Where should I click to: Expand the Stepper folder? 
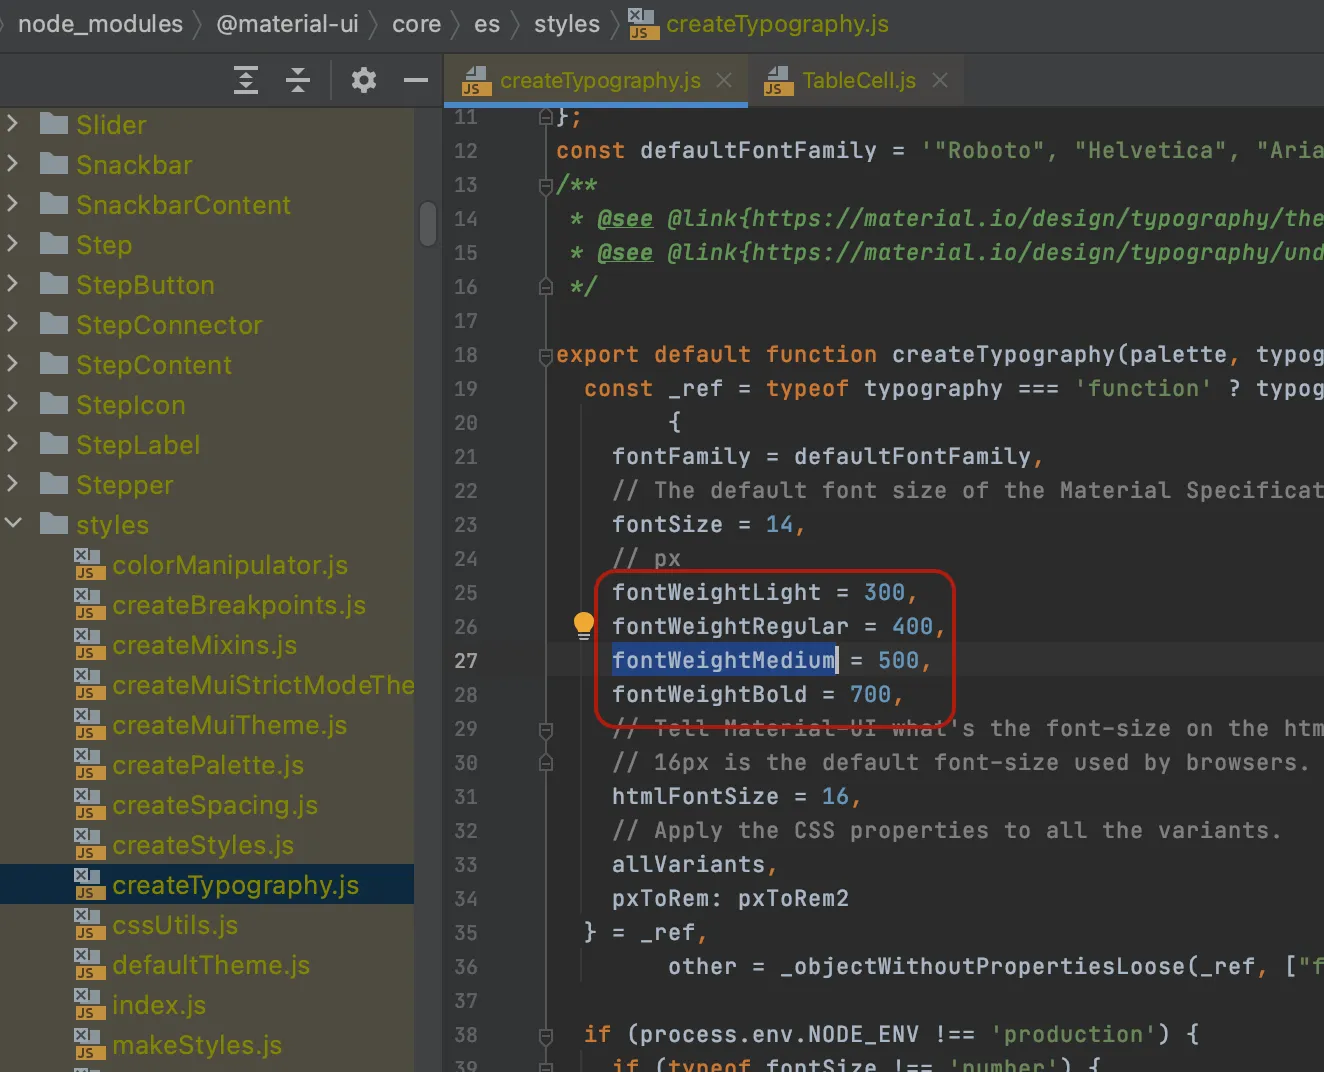(13, 484)
